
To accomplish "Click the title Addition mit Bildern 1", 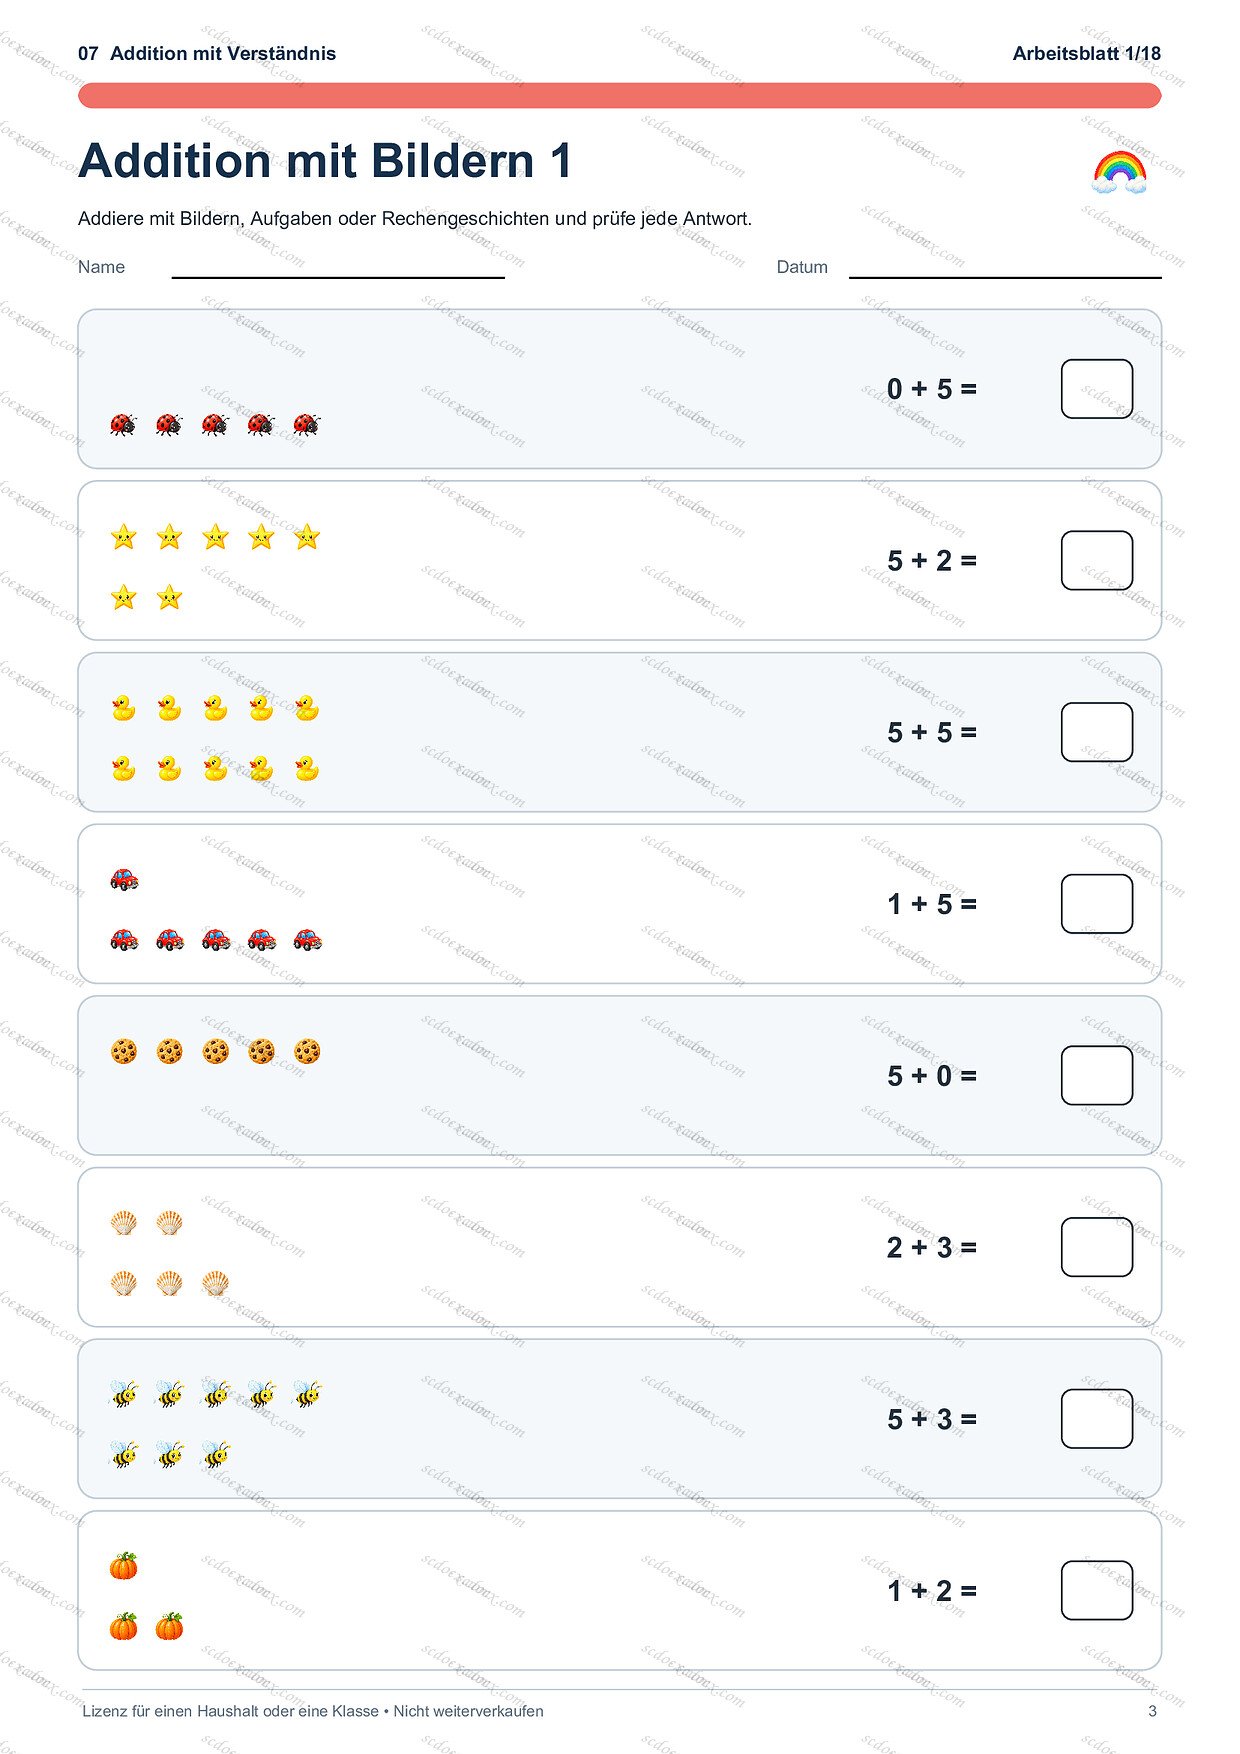I will [x=325, y=161].
